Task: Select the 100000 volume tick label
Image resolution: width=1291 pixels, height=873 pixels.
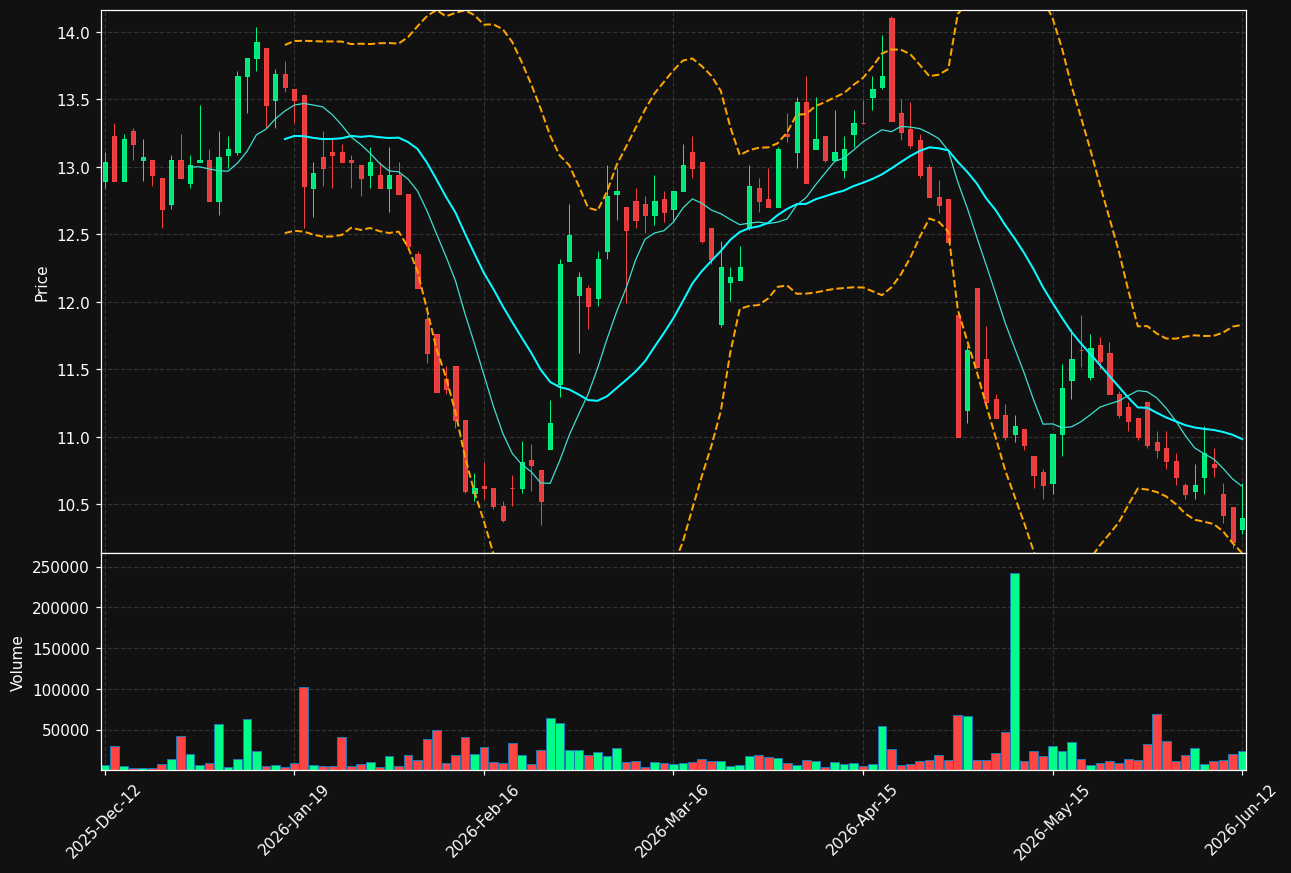Action: [x=62, y=690]
